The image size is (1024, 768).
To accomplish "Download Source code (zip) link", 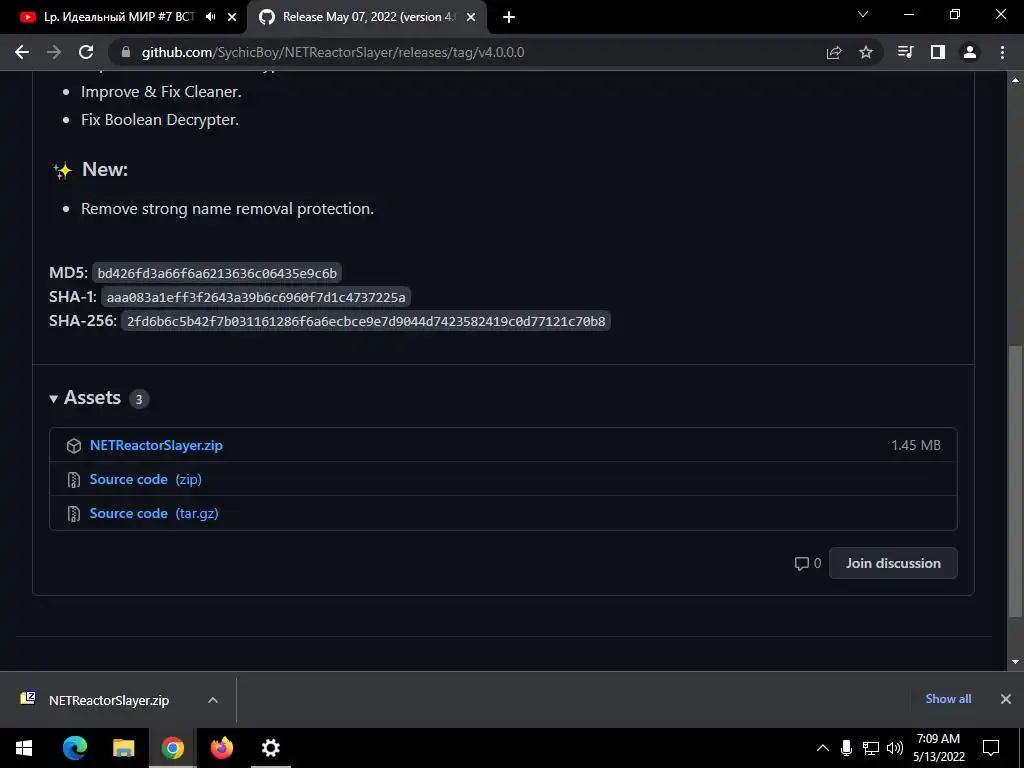I will coord(146,479).
